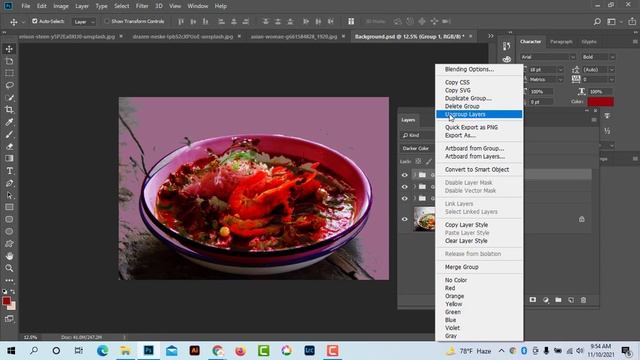640x360 pixels.
Task: Choose Duplicate Group from context menu
Action: [x=468, y=98]
